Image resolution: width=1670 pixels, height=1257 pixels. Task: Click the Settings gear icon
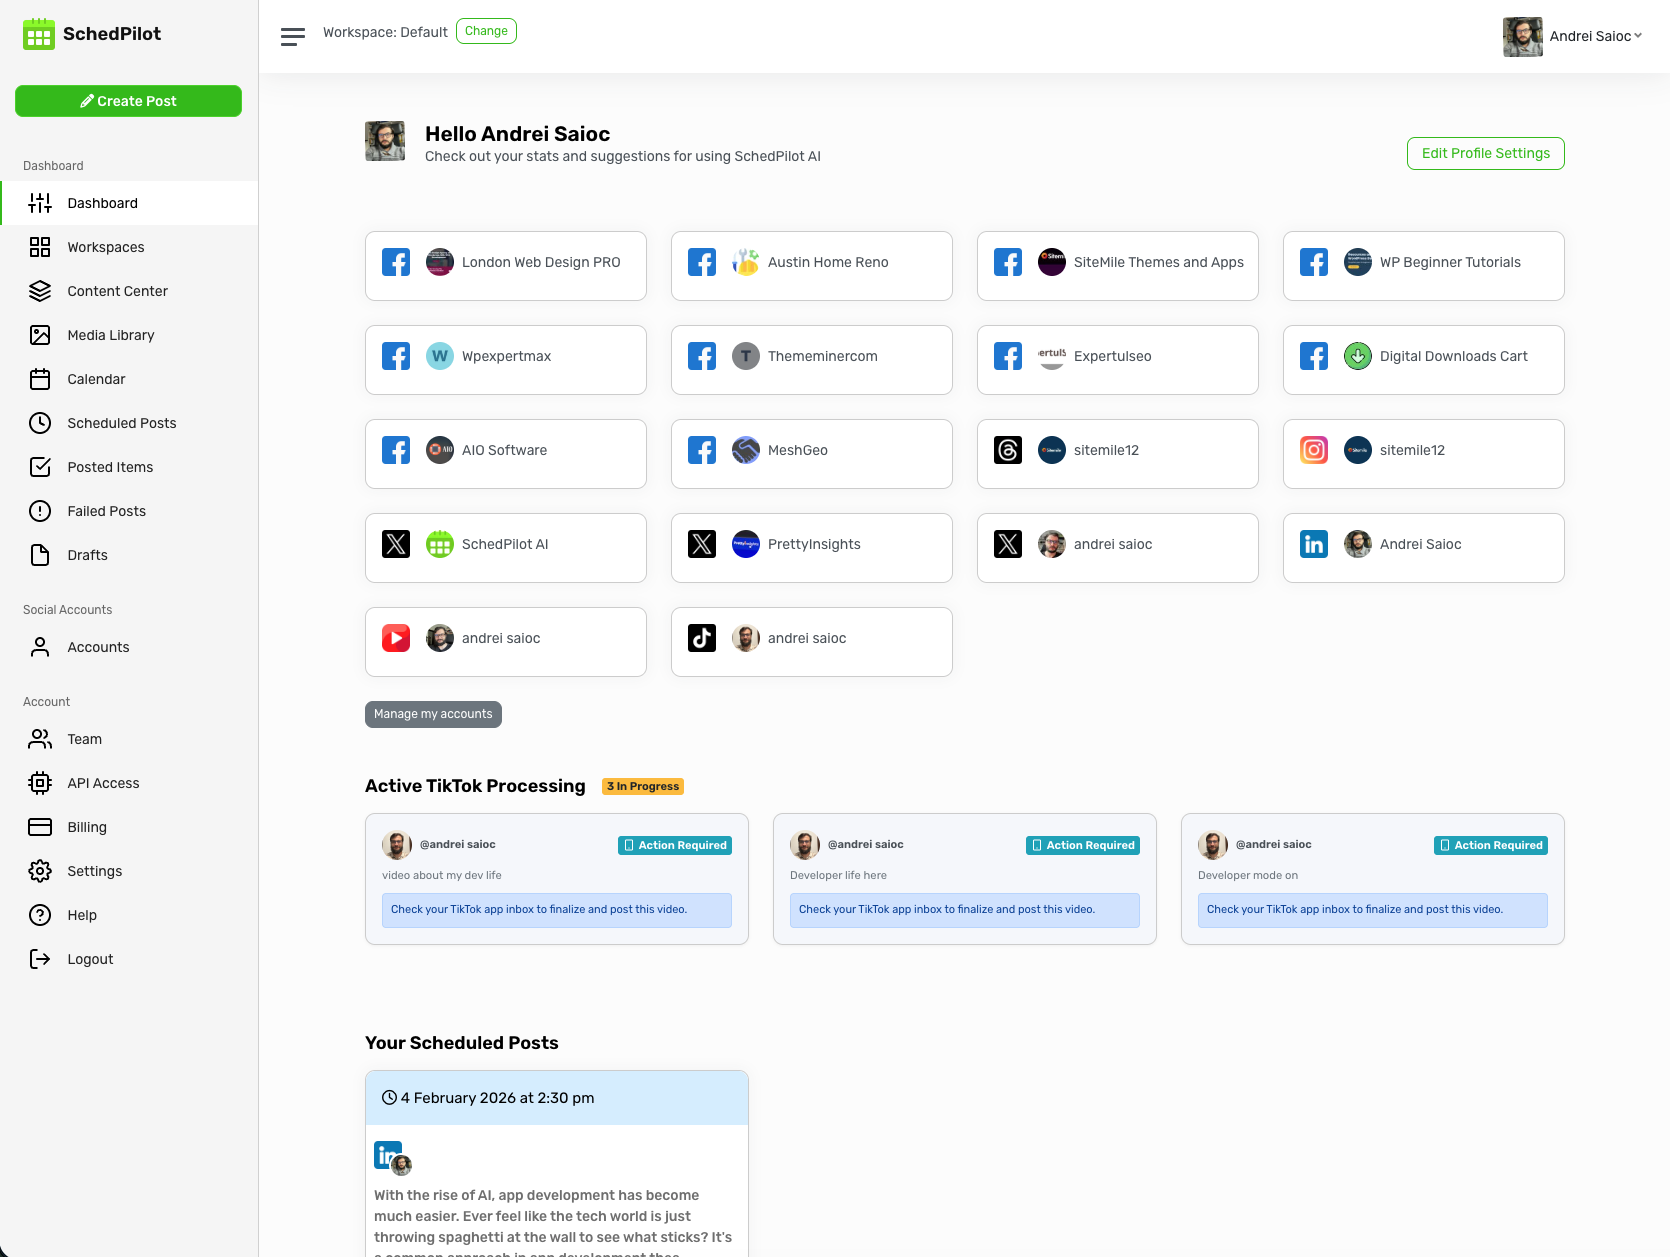[x=40, y=871]
